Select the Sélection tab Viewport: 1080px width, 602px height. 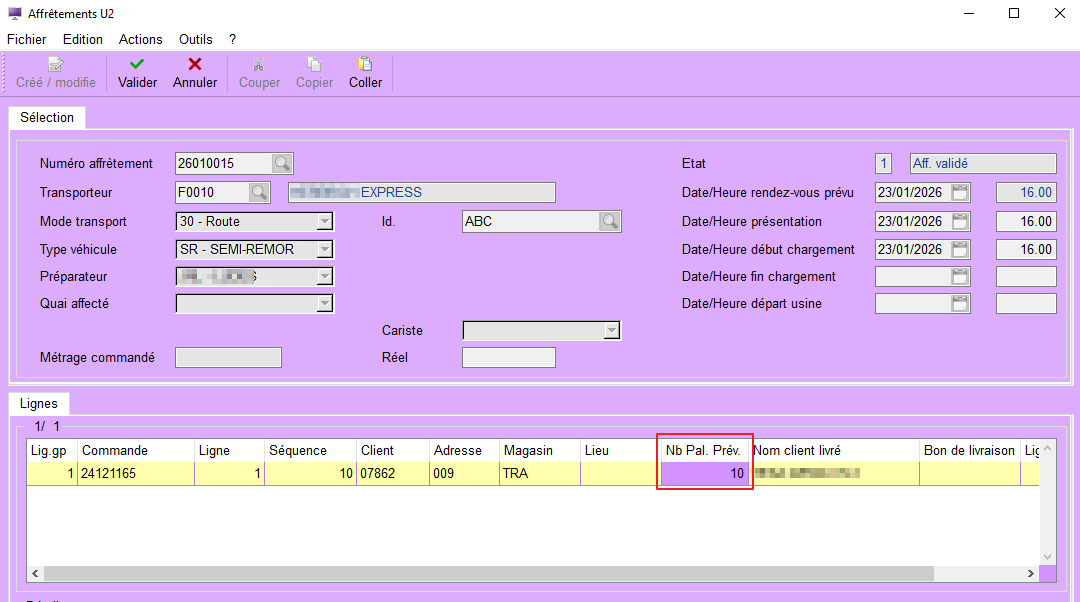pyautogui.click(x=47, y=117)
